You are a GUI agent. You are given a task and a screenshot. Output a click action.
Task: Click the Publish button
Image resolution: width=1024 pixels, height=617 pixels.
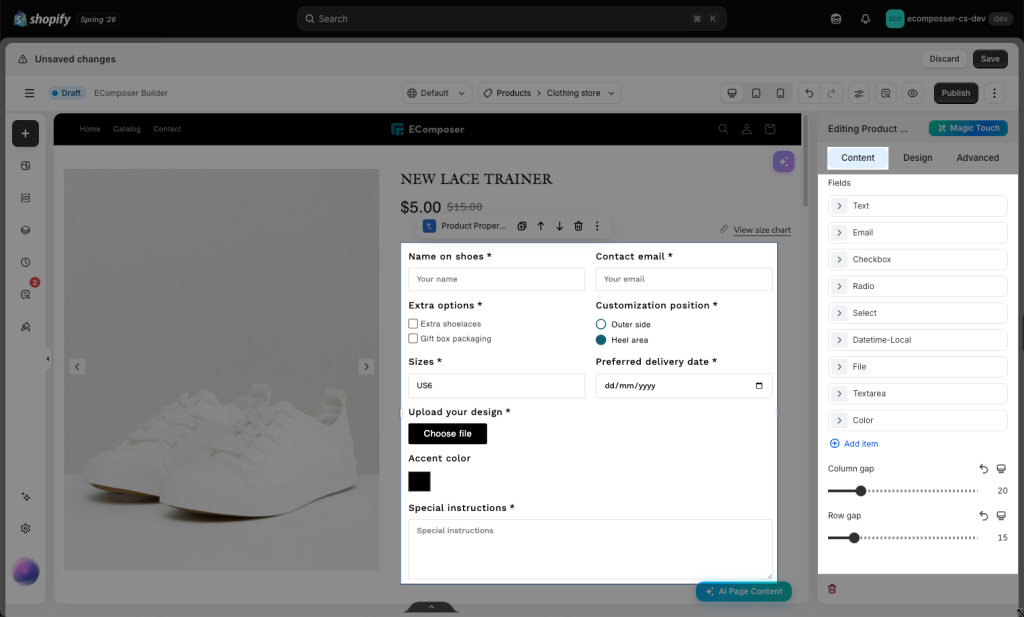[955, 93]
